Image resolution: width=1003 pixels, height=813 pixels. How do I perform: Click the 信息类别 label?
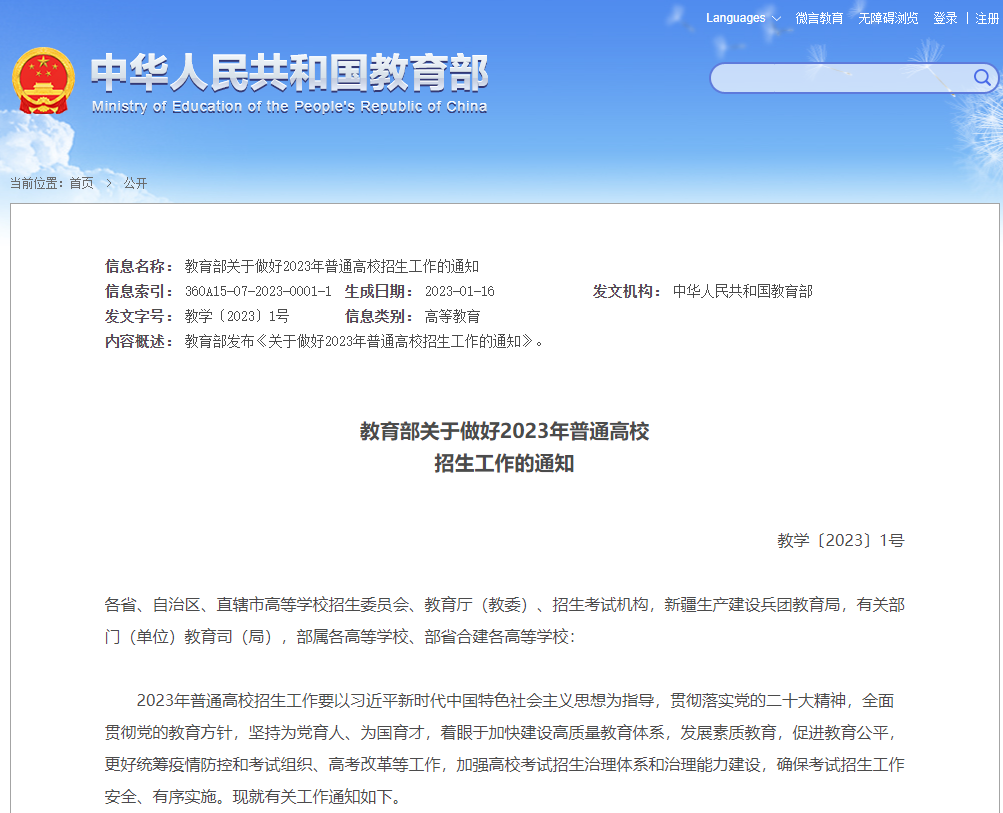[x=379, y=317]
